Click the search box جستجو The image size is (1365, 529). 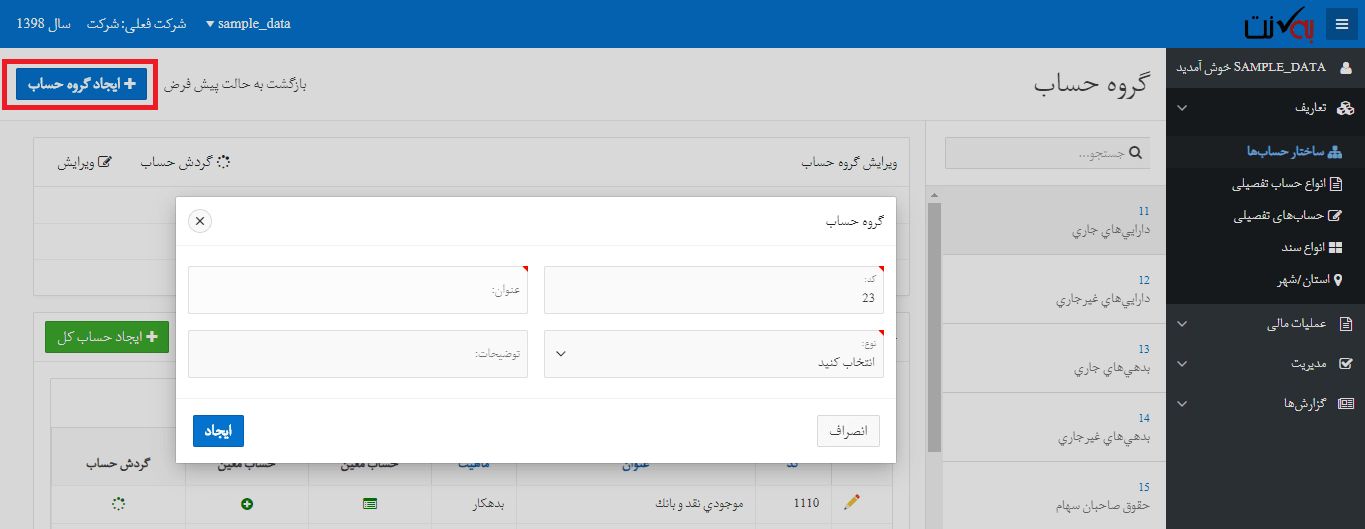(1047, 153)
